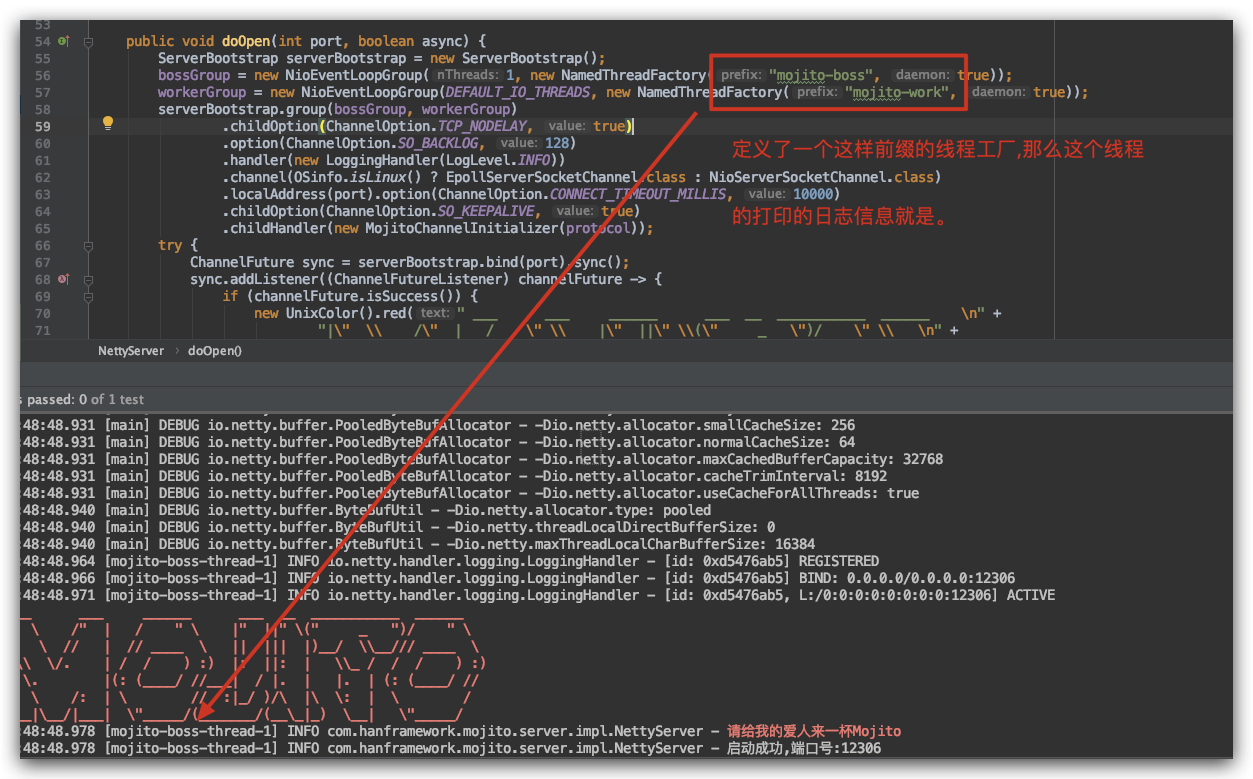The width and height of the screenshot is (1253, 779).
Task: Collapse the doOpen method fold on line 54
Action: (89, 41)
